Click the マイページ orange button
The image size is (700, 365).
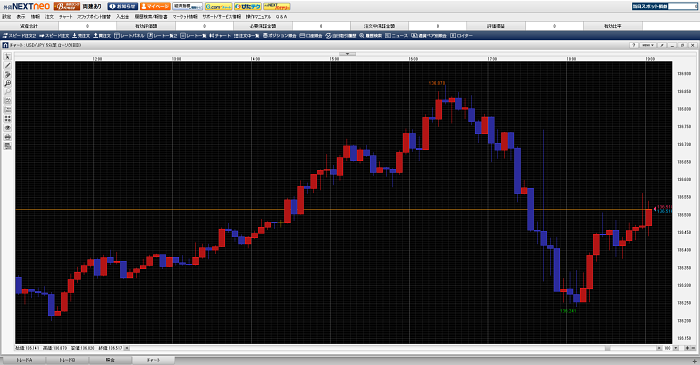[155, 7]
